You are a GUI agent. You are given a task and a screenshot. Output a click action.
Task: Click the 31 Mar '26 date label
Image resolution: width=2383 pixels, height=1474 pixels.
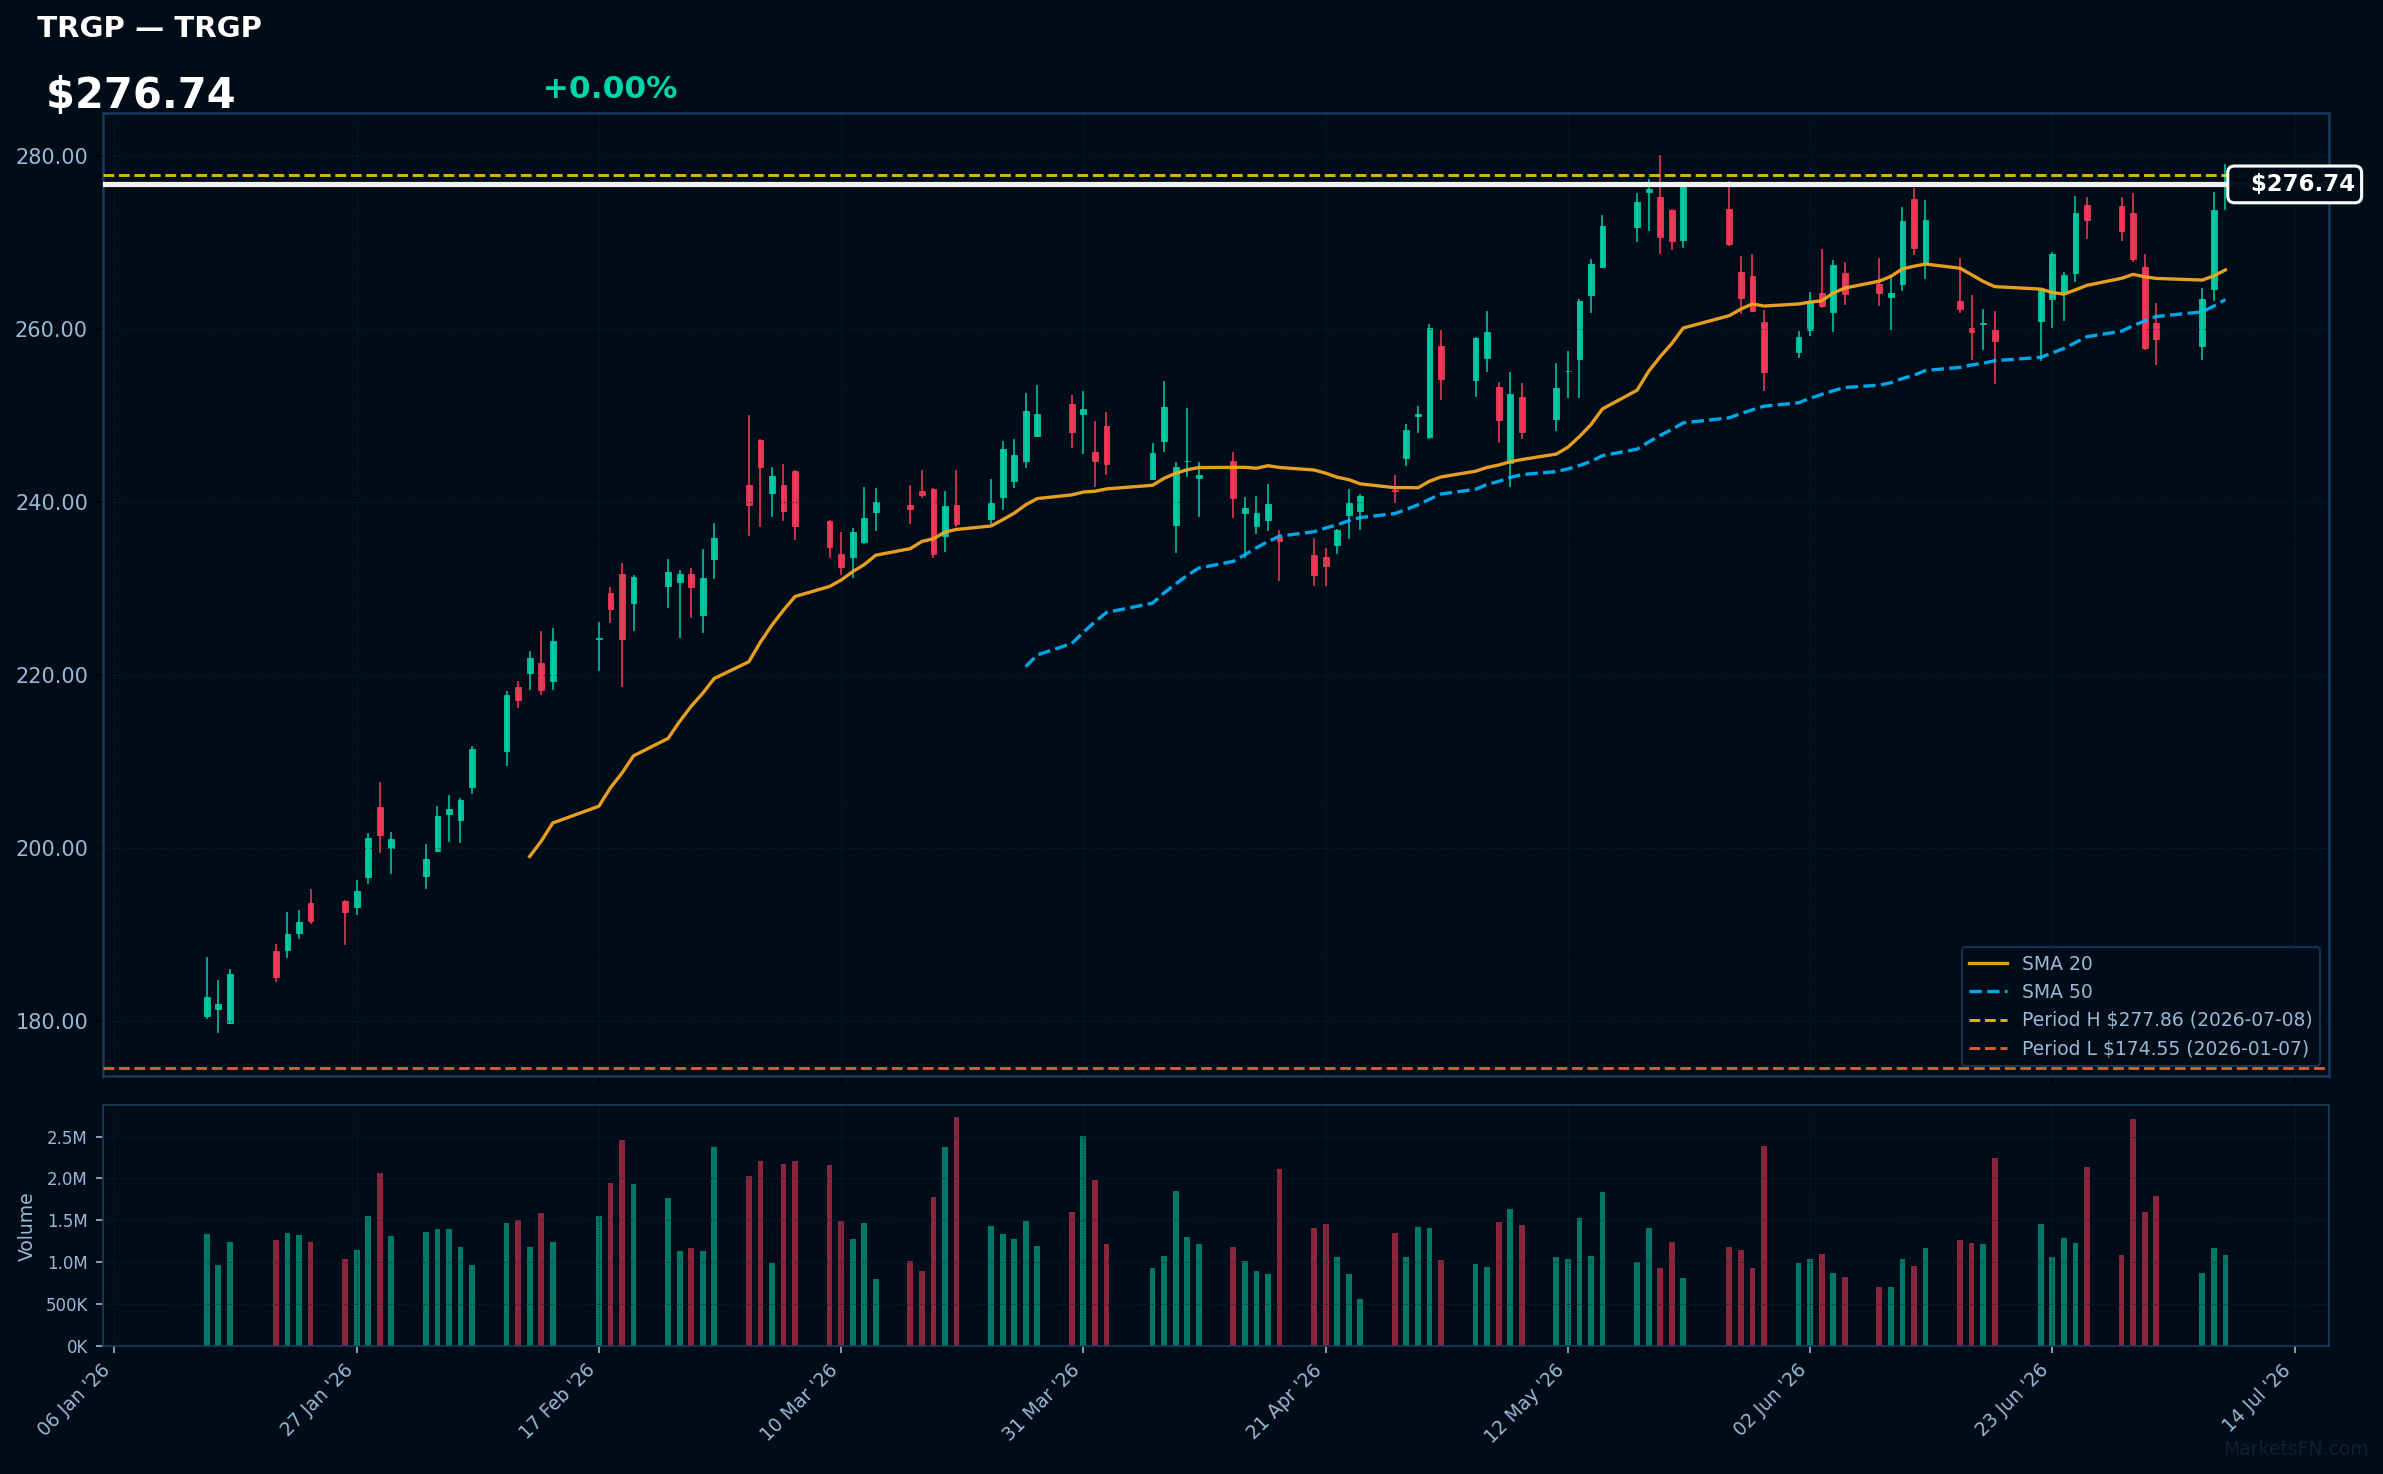tap(1040, 1401)
